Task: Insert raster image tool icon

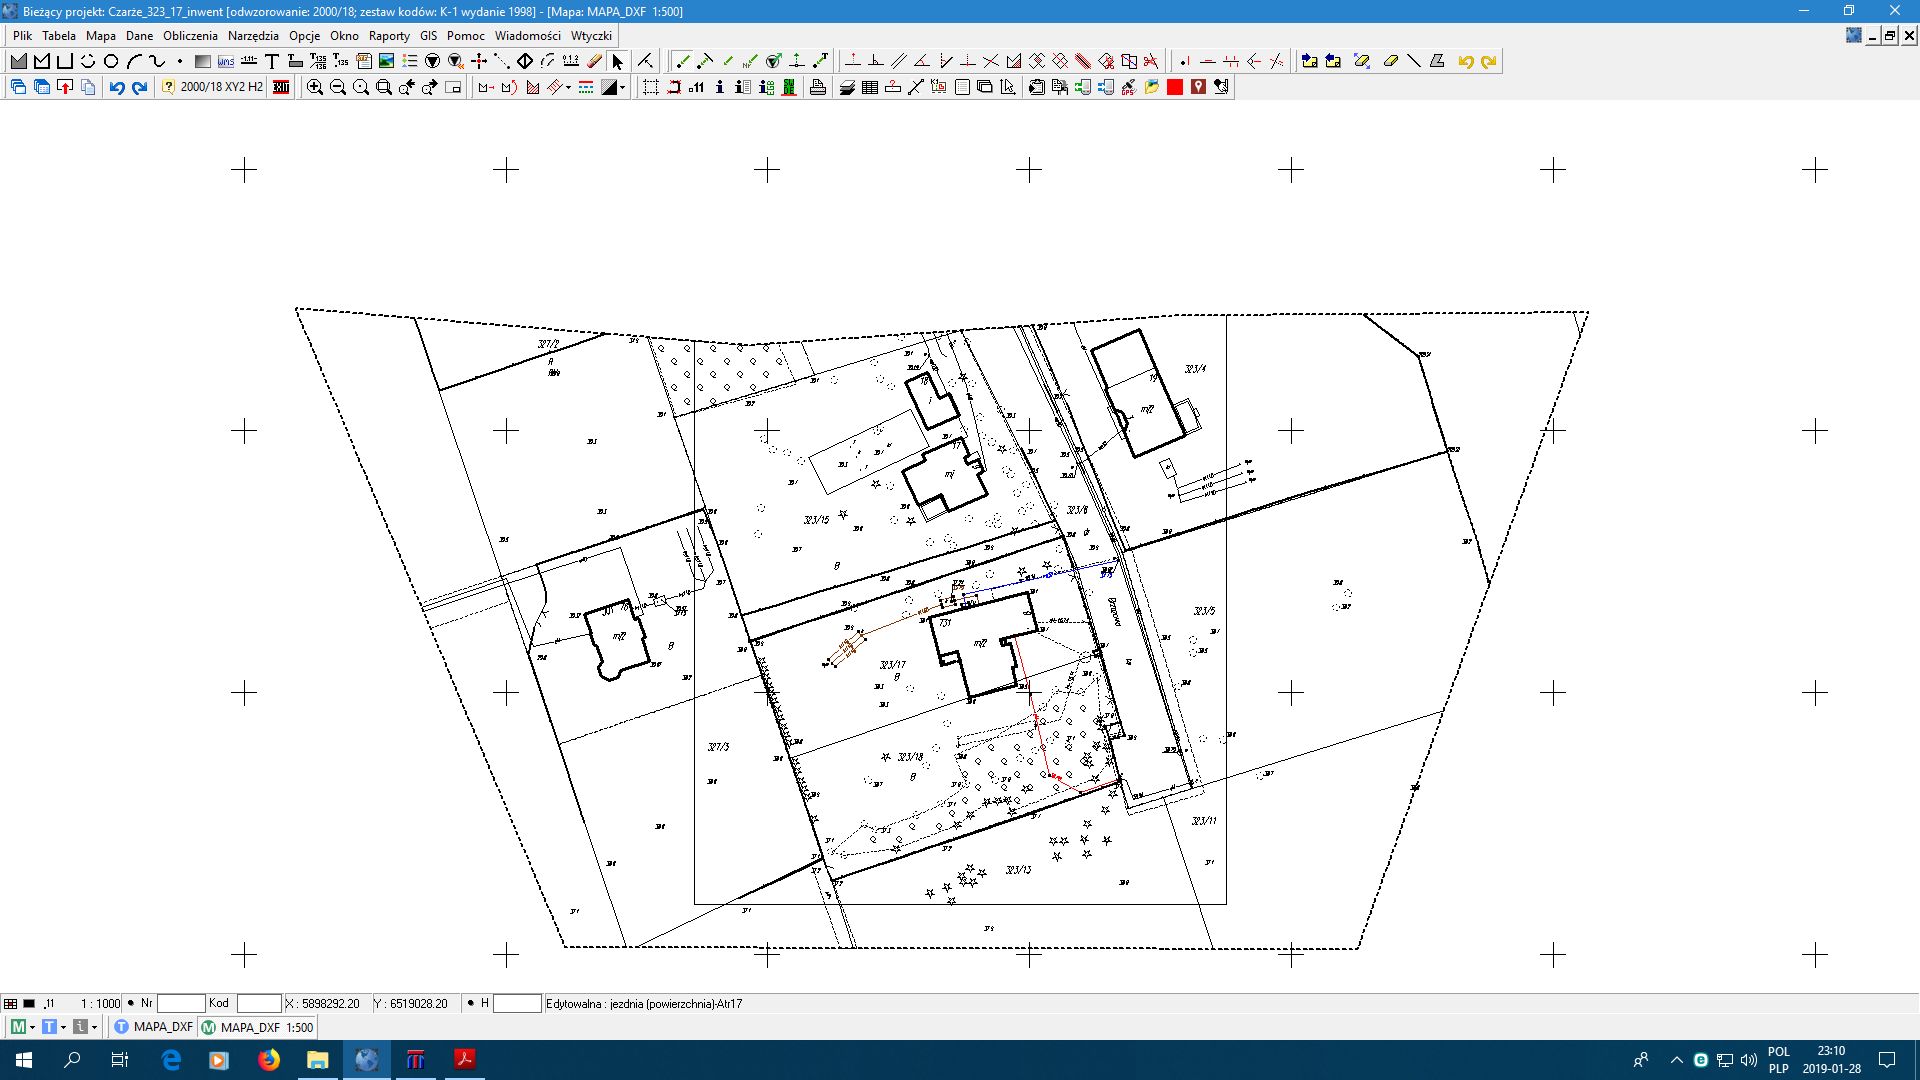Action: (x=386, y=61)
